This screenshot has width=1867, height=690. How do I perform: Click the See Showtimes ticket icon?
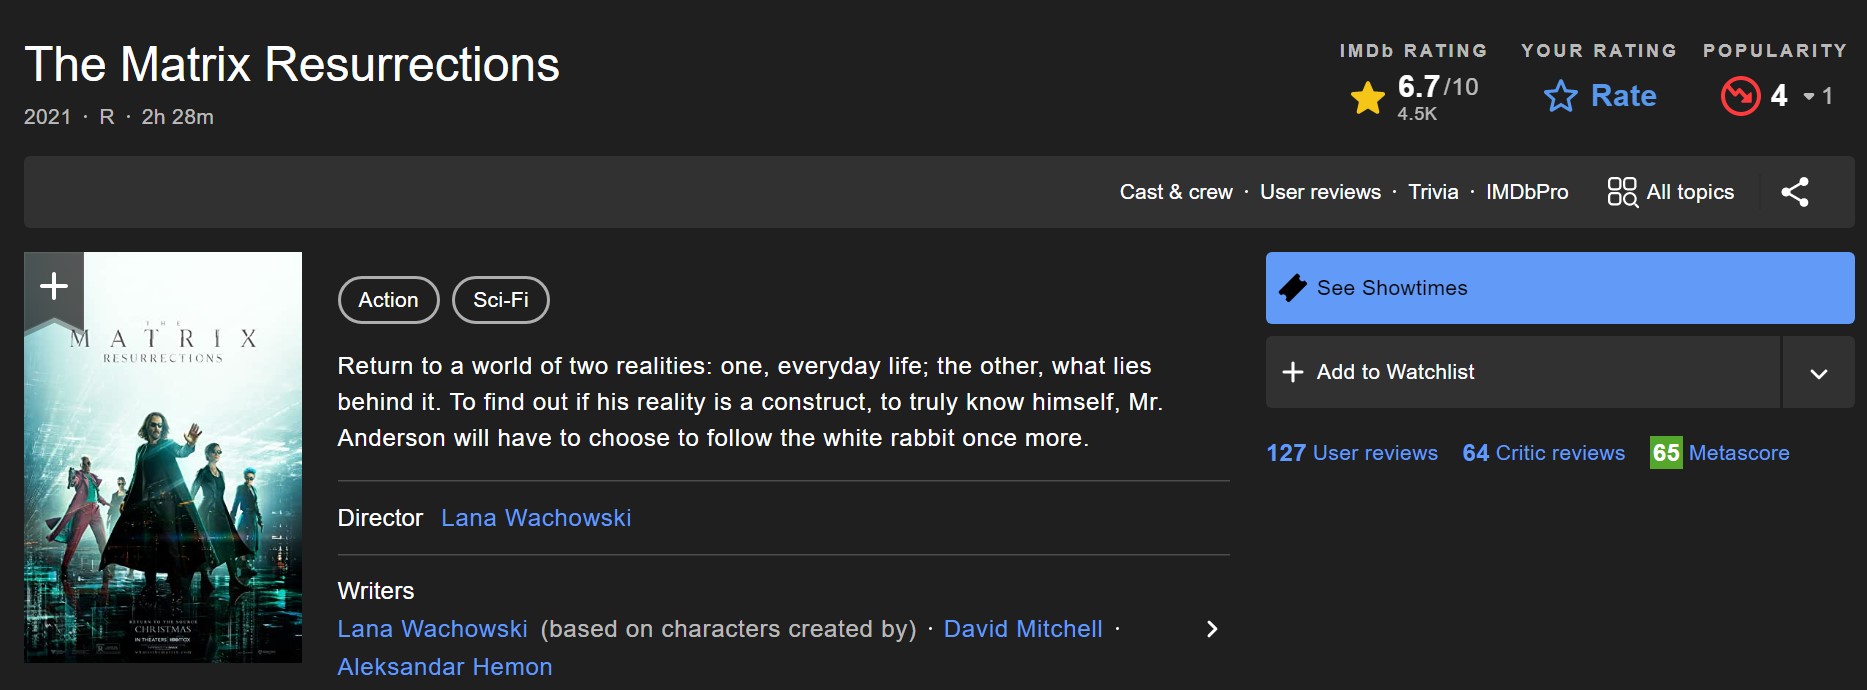[1293, 288]
